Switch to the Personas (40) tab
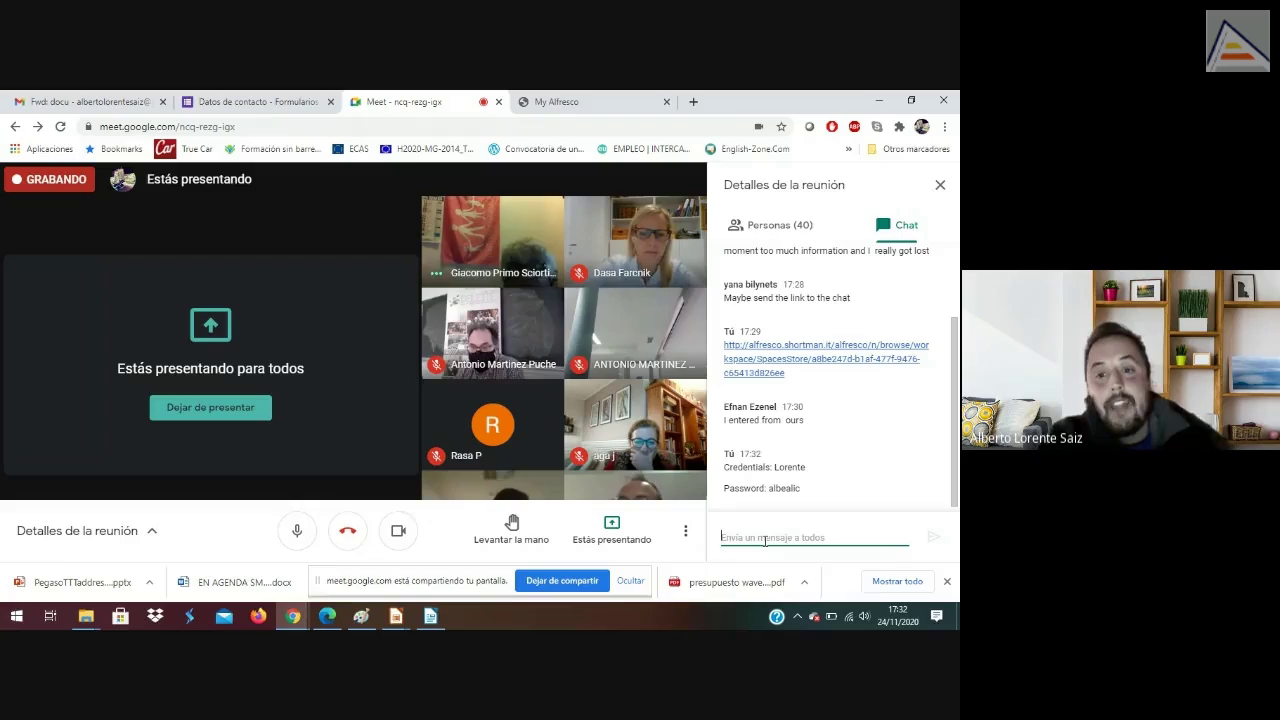Screen dimensions: 1280x720 [x=770, y=225]
